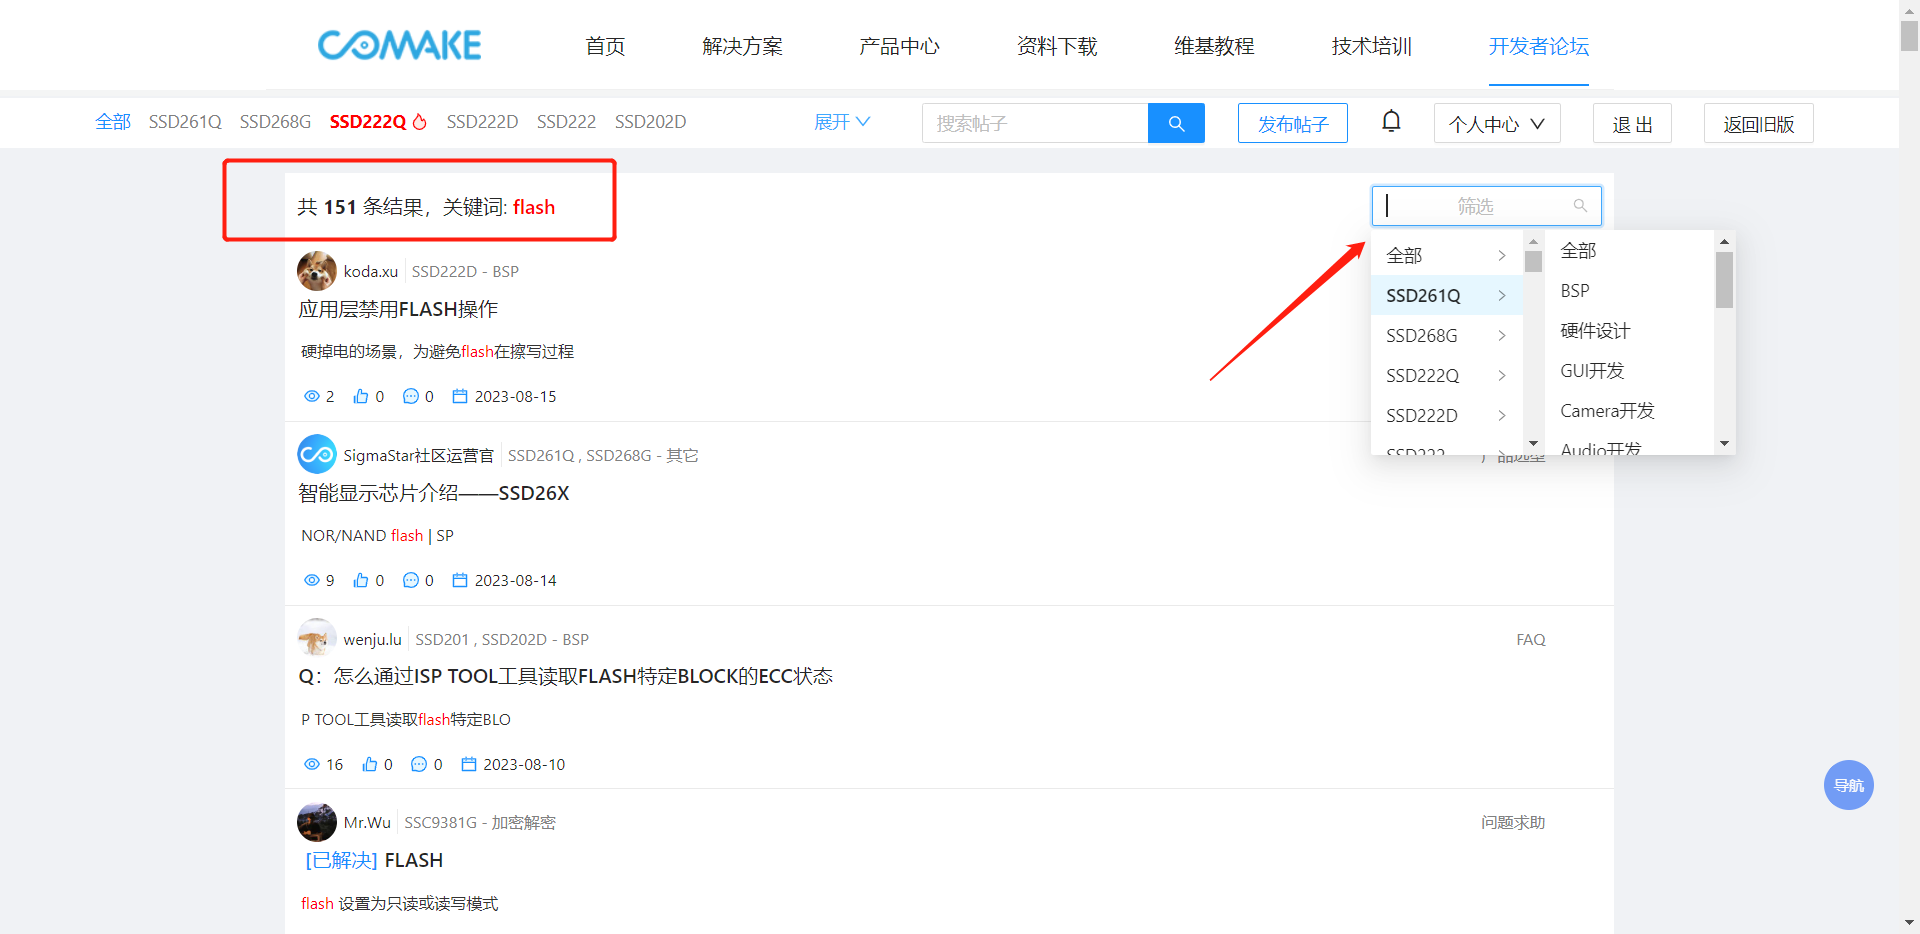This screenshot has width=1920, height=934.
Task: Click the magnifier icon in the 筛选 filter box
Action: pyautogui.click(x=1580, y=206)
